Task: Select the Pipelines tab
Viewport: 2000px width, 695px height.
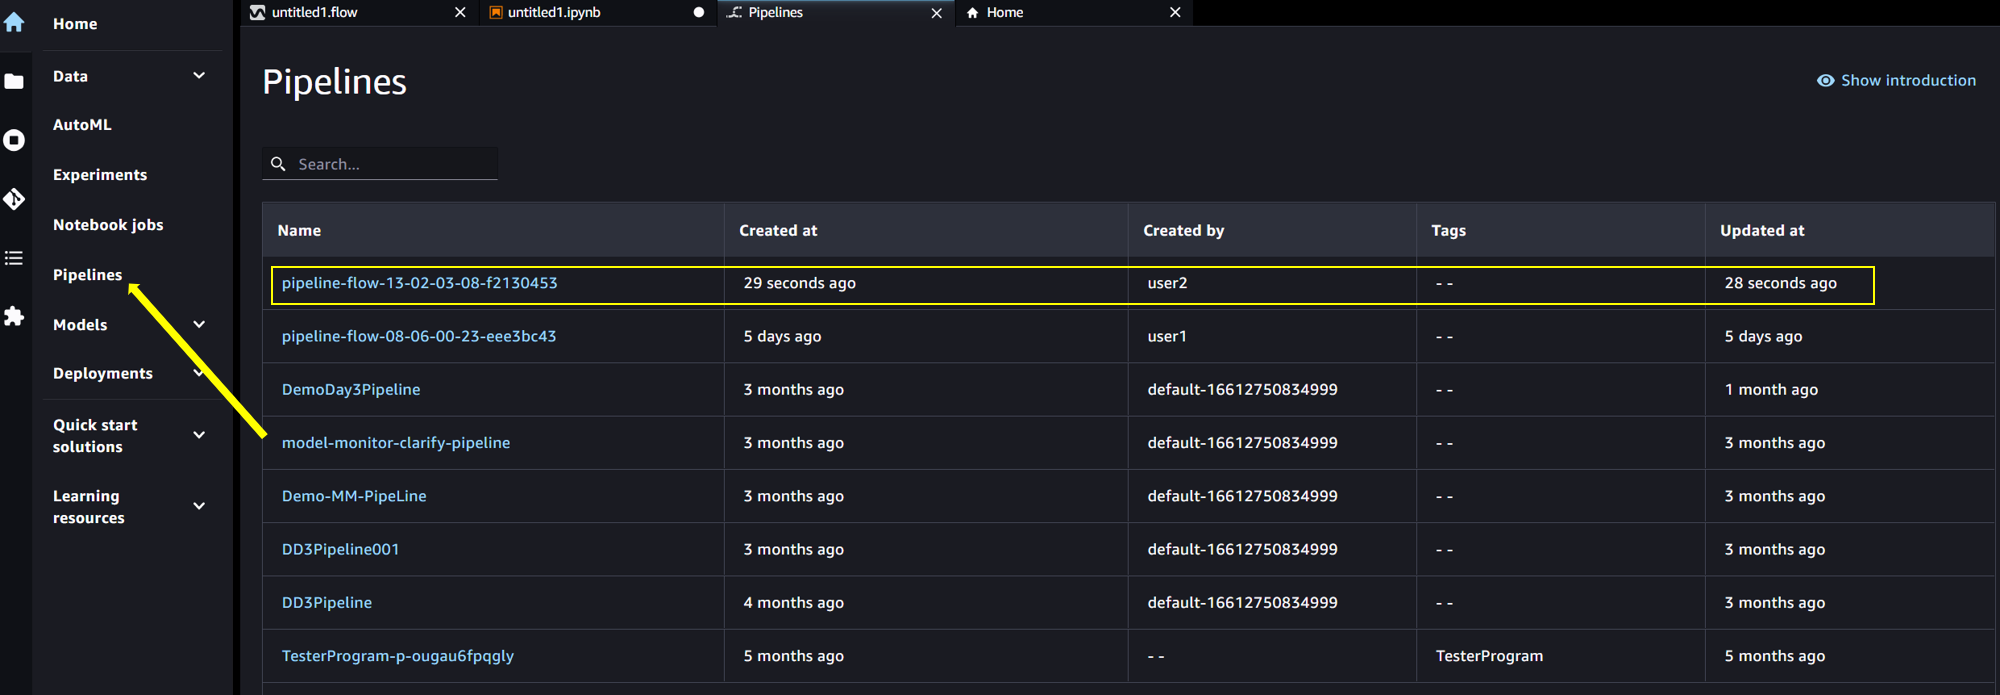Action: pos(835,12)
